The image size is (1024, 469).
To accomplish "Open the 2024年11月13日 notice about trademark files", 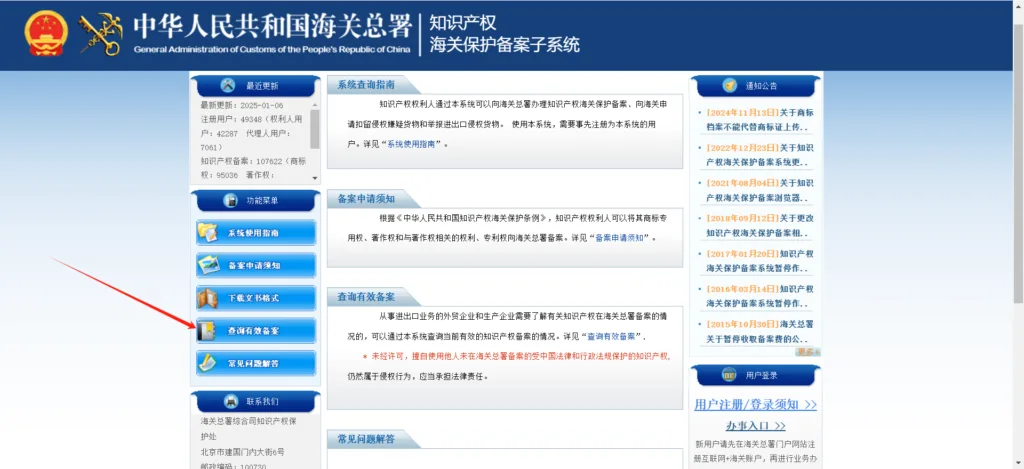I will [x=759, y=120].
